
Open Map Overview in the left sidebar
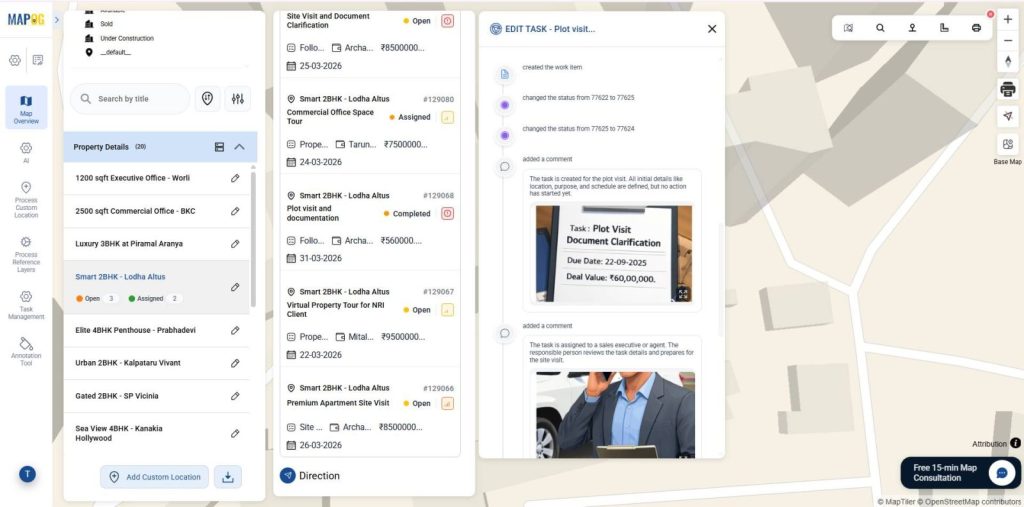[x=26, y=107]
